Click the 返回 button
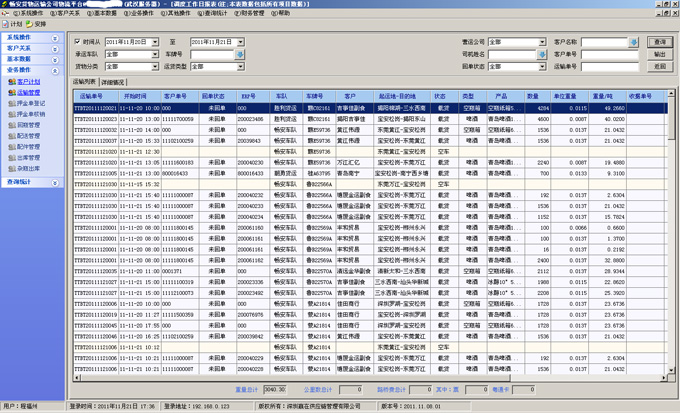 (660, 66)
